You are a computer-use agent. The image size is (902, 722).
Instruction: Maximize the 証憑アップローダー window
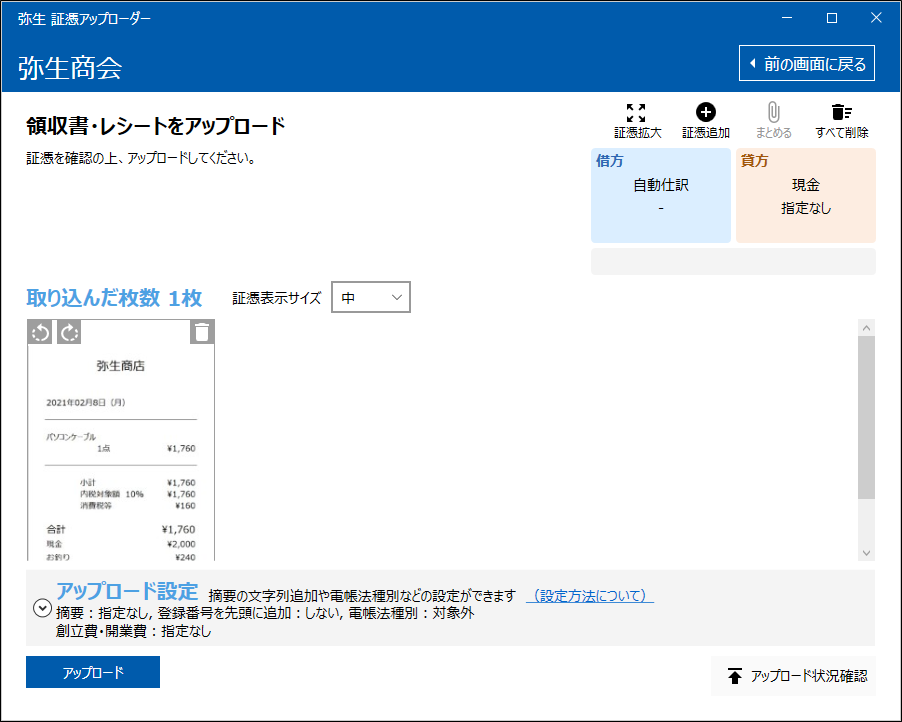point(832,18)
